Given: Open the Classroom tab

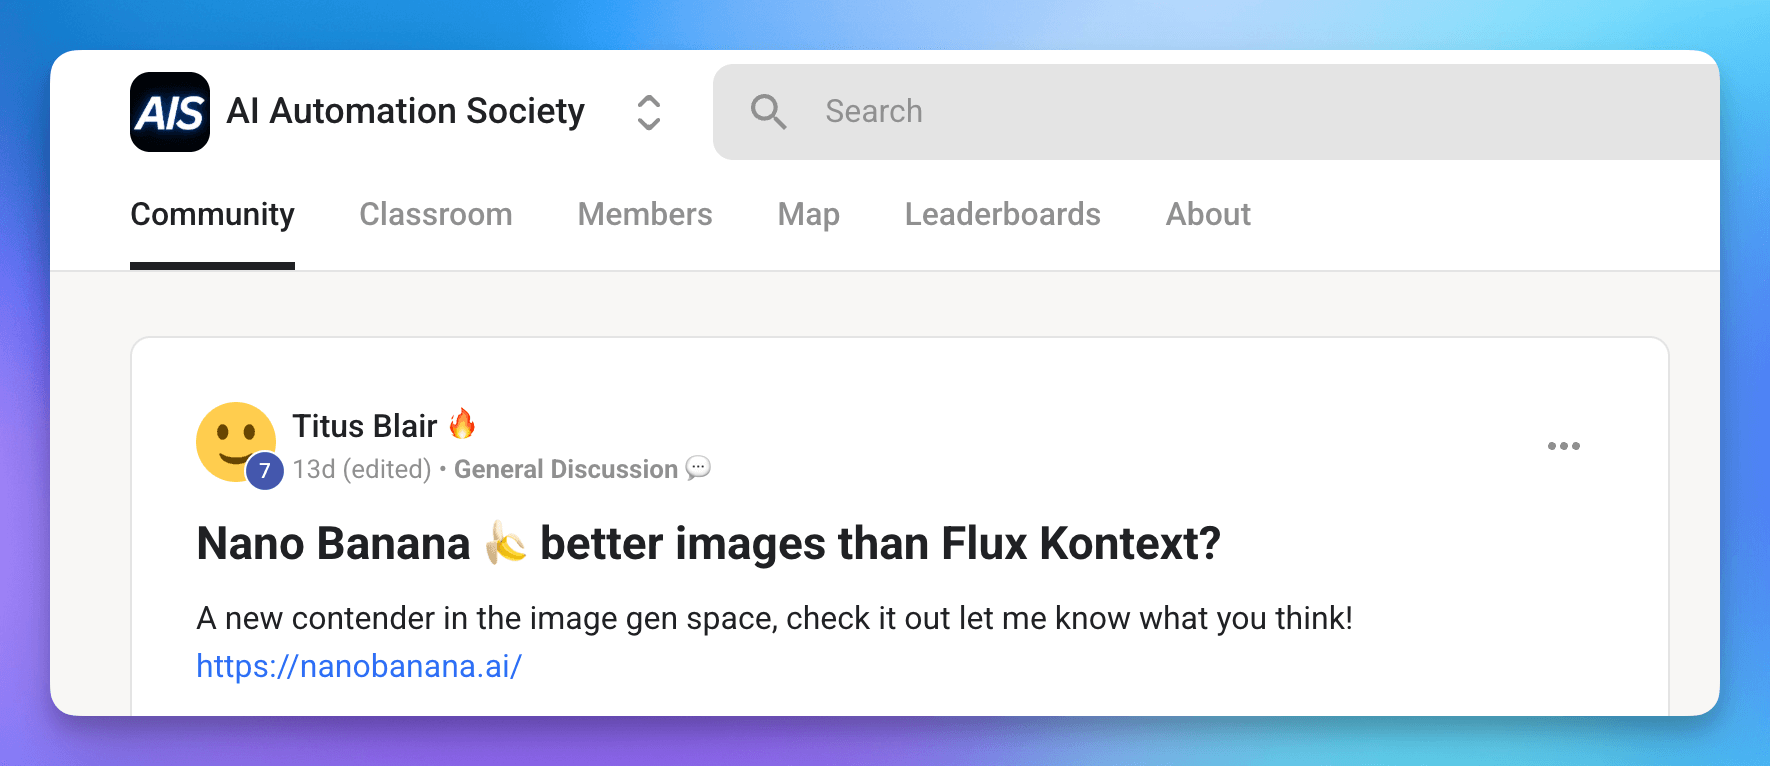Looking at the screenshot, I should coord(435,215).
